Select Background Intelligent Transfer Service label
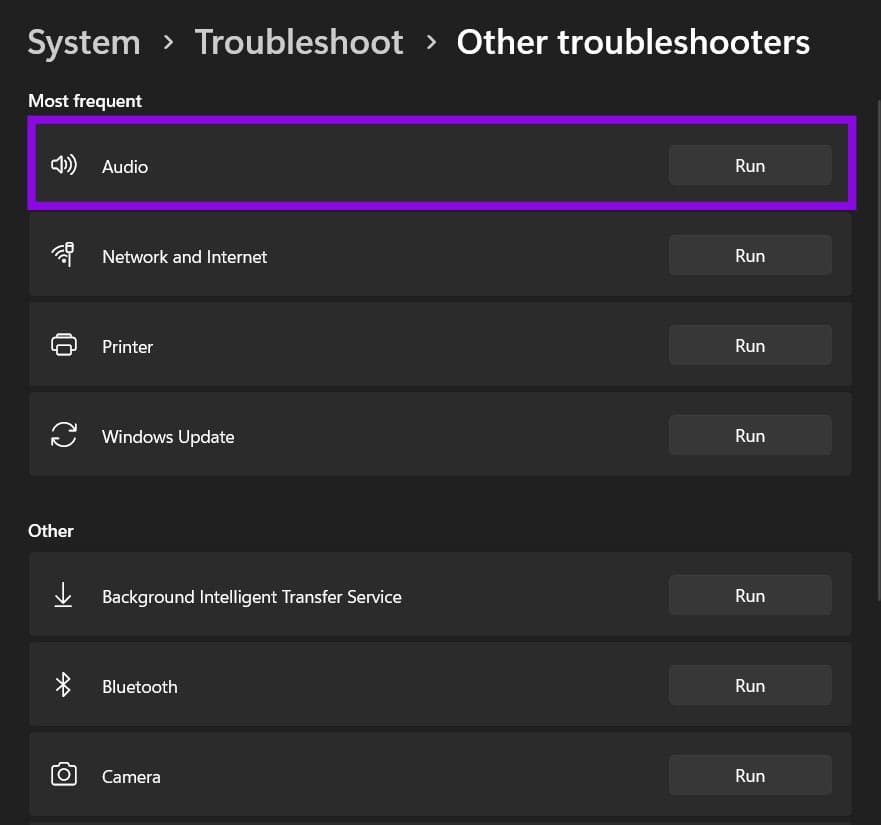The height and width of the screenshot is (825, 881). coord(252,597)
